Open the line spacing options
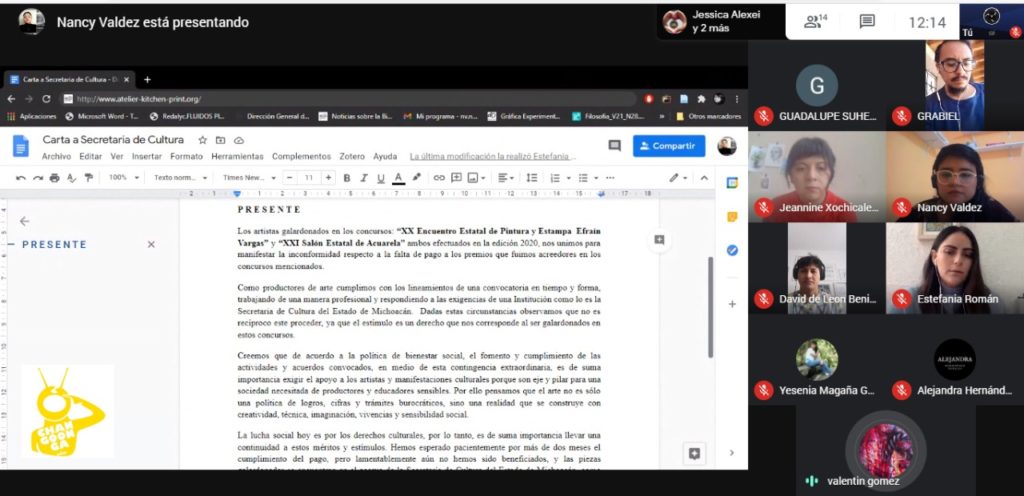Image resolution: width=1024 pixels, height=496 pixels. click(x=532, y=178)
